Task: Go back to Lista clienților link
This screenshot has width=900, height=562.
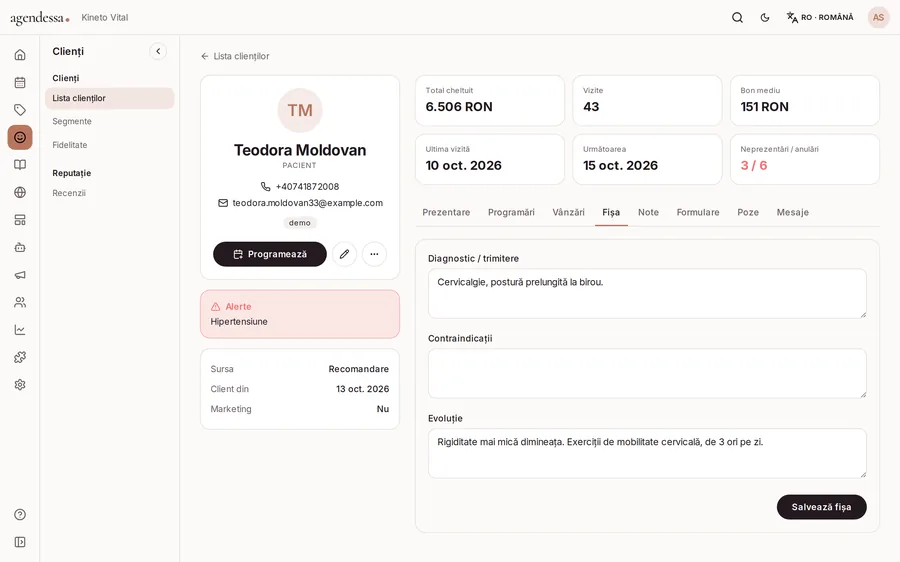Action: point(235,56)
